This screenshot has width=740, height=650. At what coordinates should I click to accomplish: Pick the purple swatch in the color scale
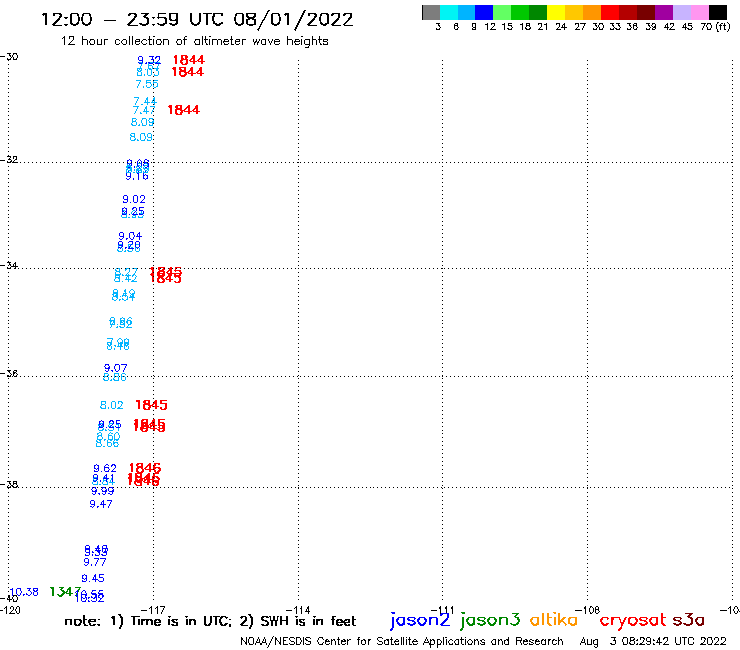(664, 12)
